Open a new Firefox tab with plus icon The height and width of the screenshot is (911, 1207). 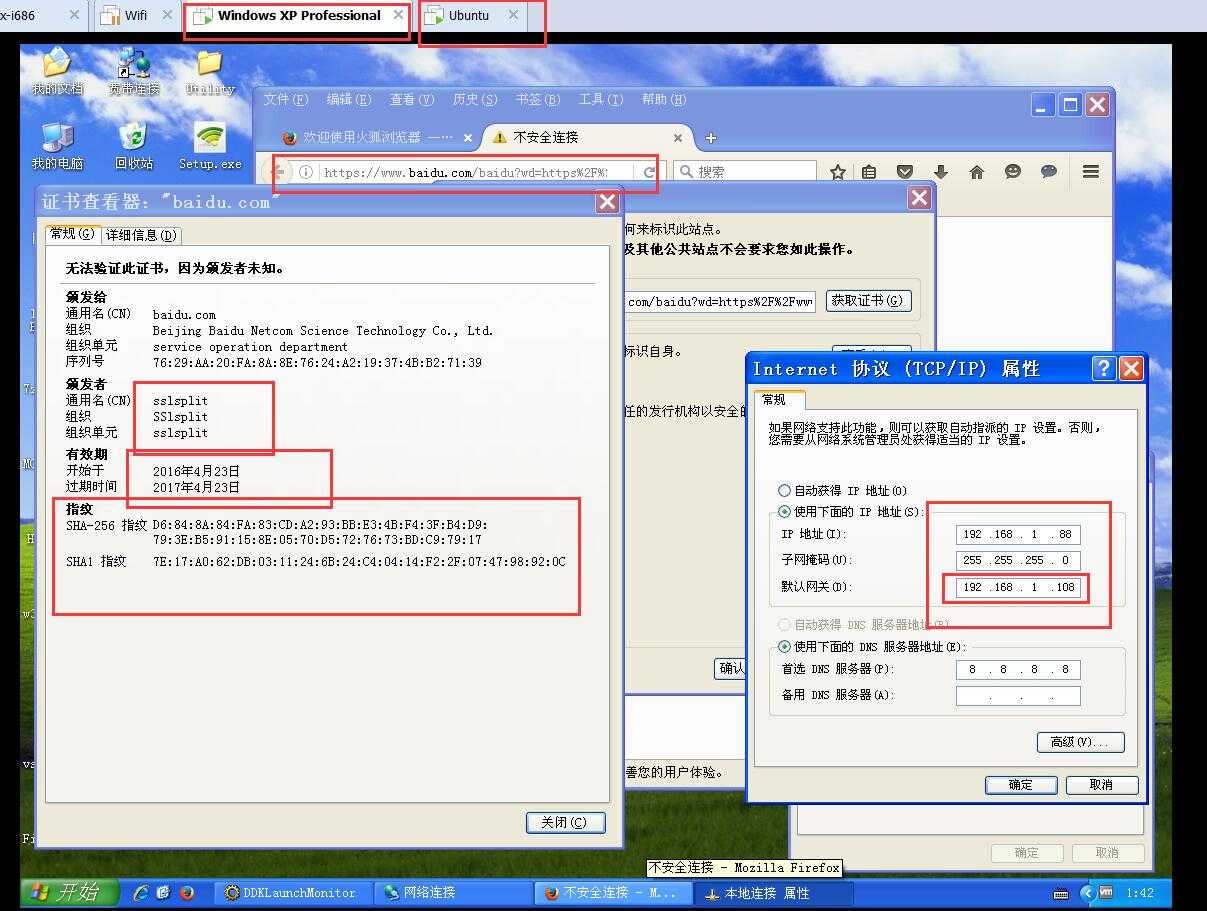711,138
